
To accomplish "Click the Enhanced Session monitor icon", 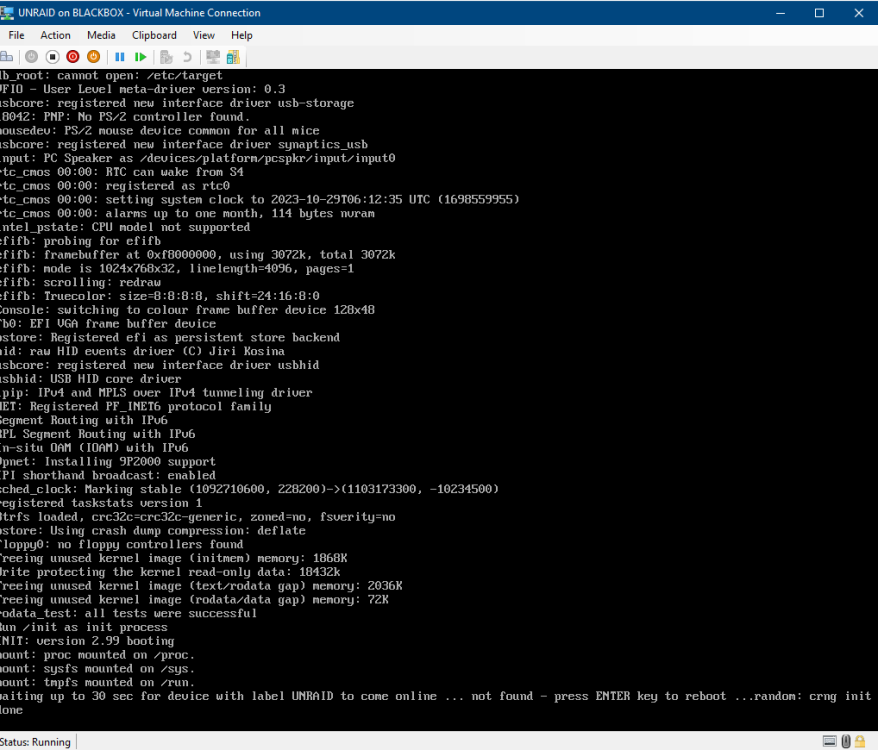I will point(213,57).
